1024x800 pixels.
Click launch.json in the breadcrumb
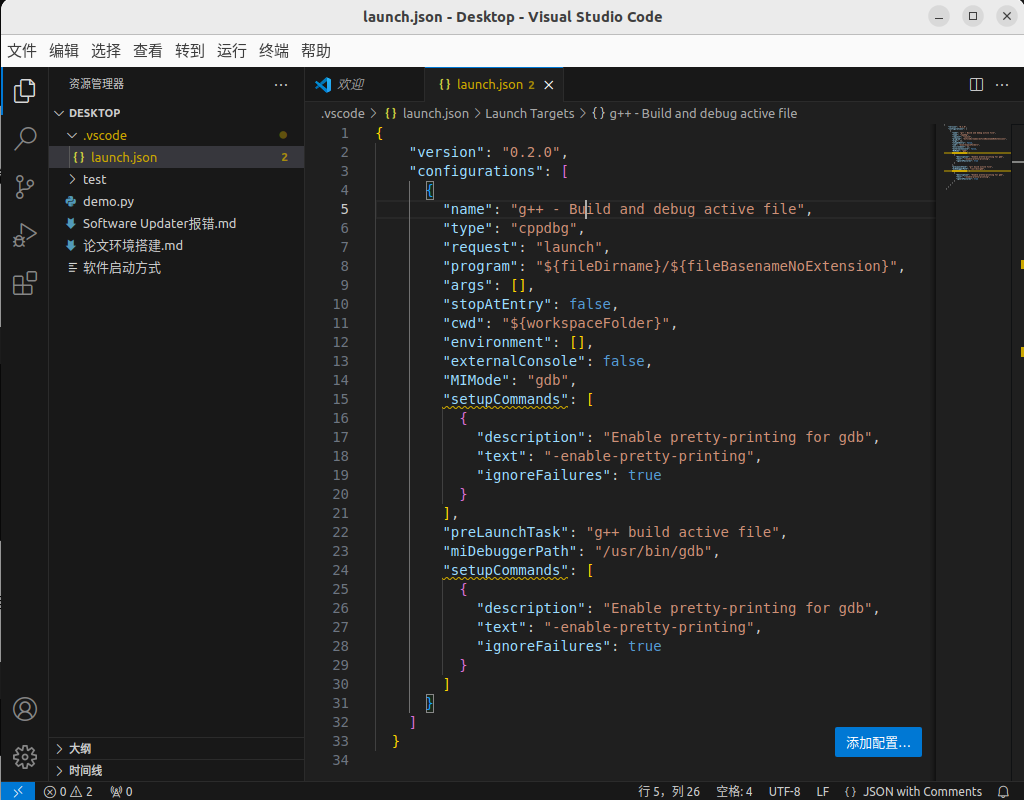pyautogui.click(x=427, y=114)
